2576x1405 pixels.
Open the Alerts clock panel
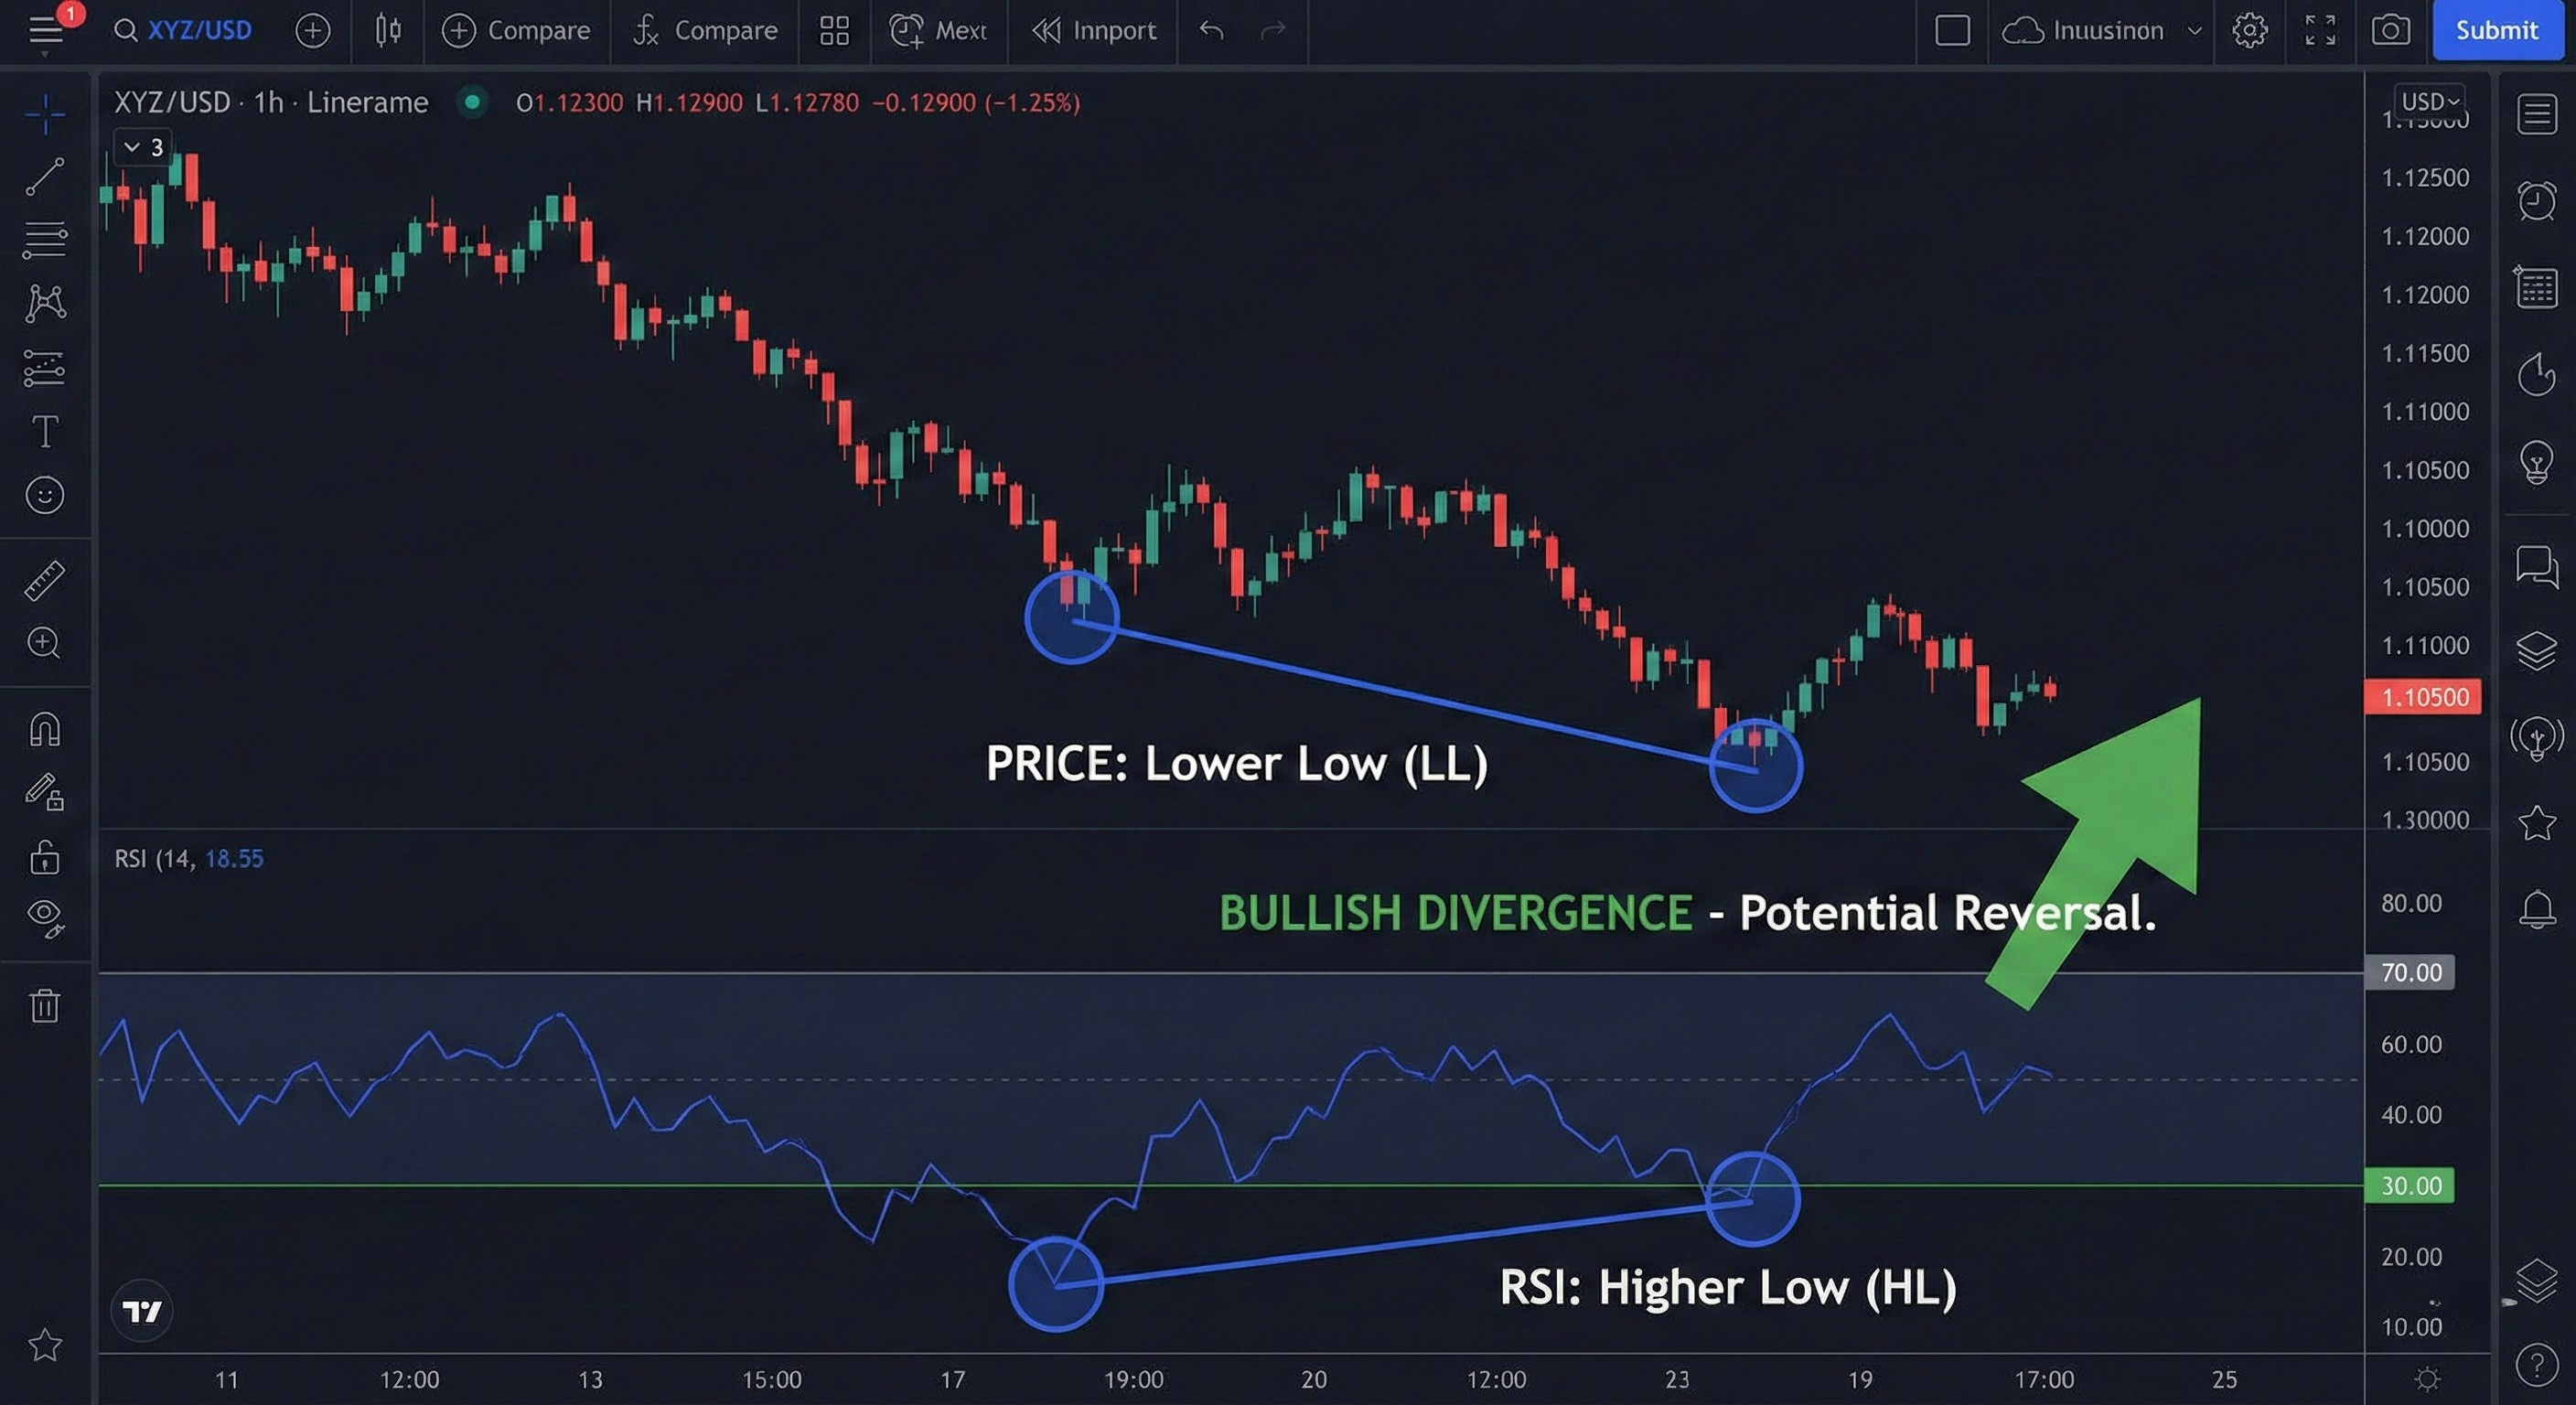point(2536,200)
